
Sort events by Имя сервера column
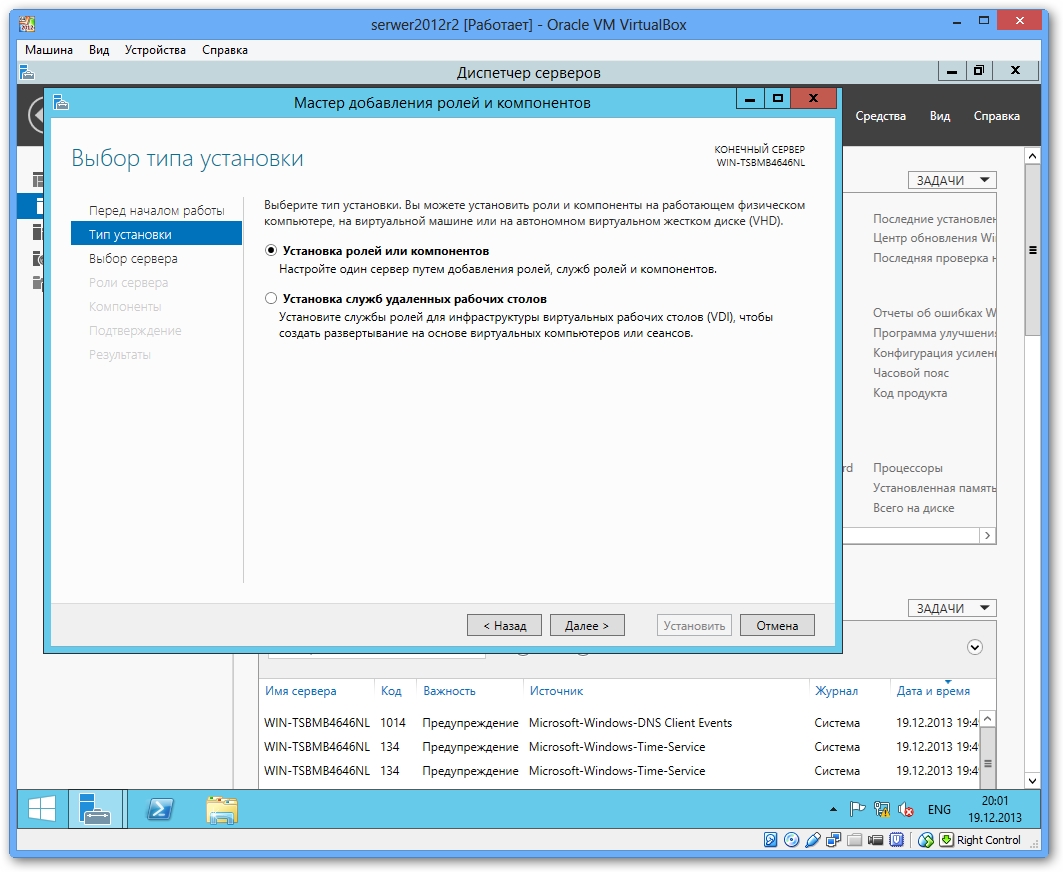[300, 690]
